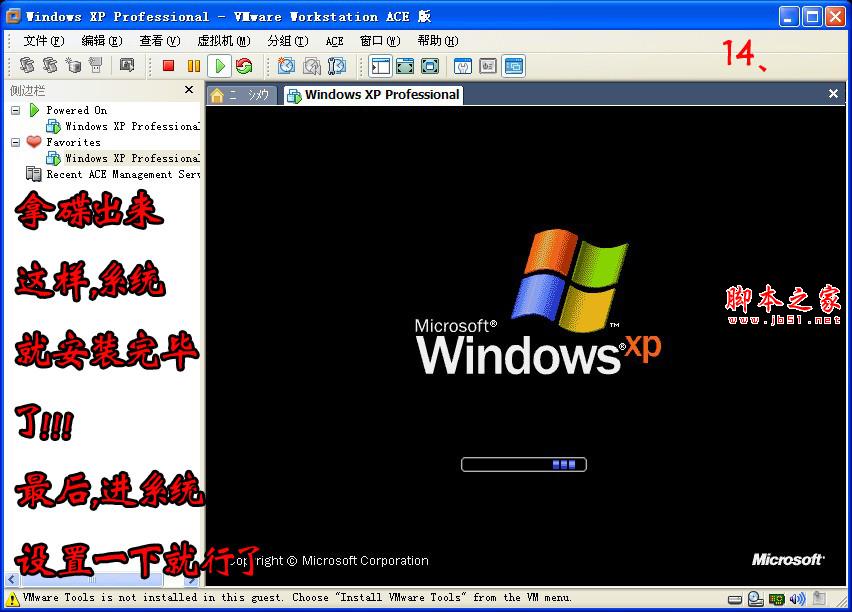The image size is (852, 612).
Task: Select Windows XP Professional under Favorites
Action: click(x=123, y=158)
